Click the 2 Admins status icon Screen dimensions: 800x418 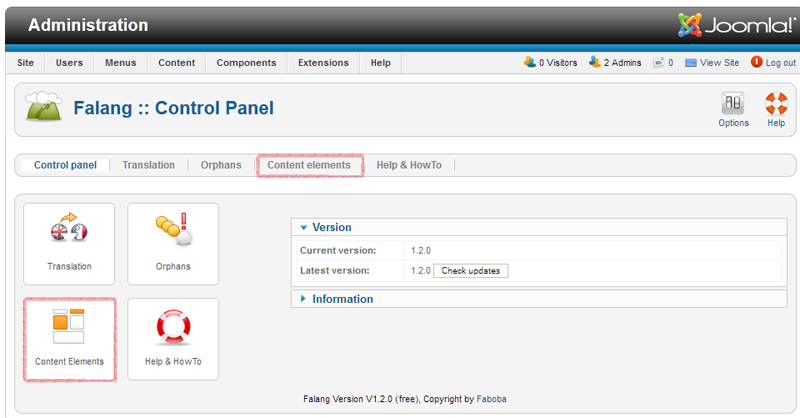click(594, 62)
